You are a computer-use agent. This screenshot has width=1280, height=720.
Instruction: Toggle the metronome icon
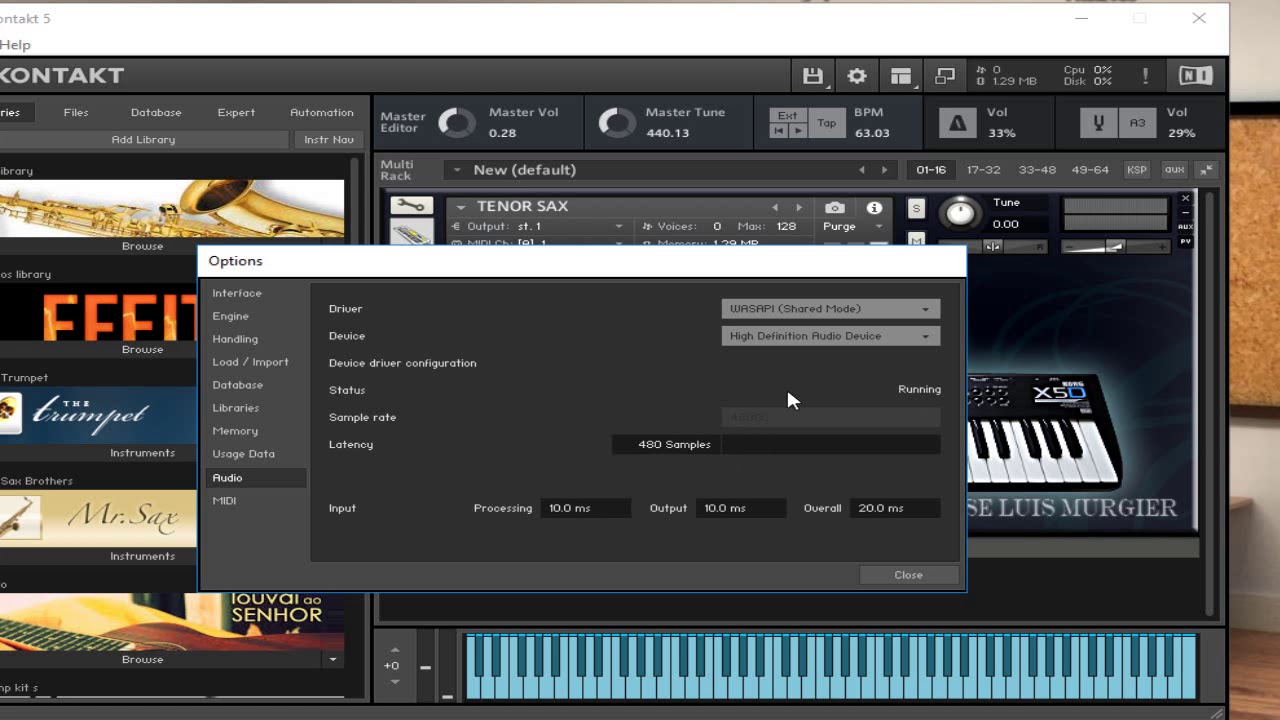tap(958, 123)
